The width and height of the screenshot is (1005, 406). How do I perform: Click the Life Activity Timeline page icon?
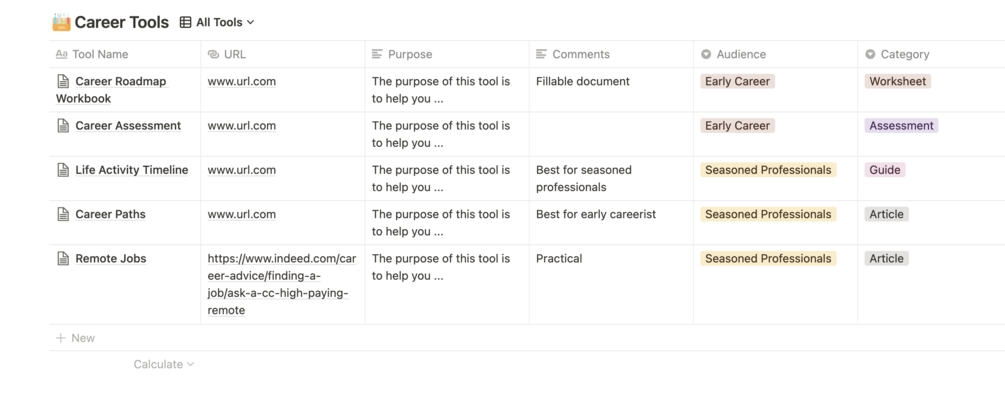pos(63,170)
